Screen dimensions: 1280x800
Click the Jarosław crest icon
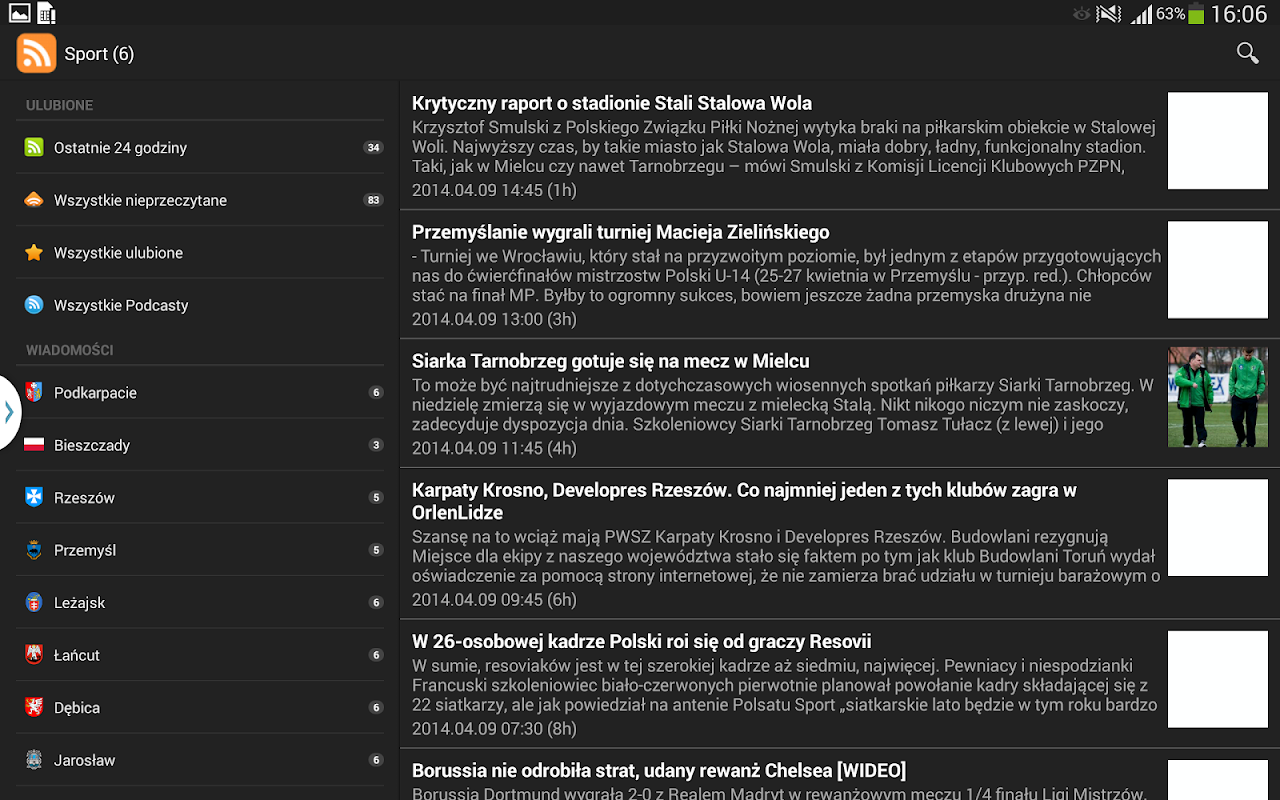point(34,760)
